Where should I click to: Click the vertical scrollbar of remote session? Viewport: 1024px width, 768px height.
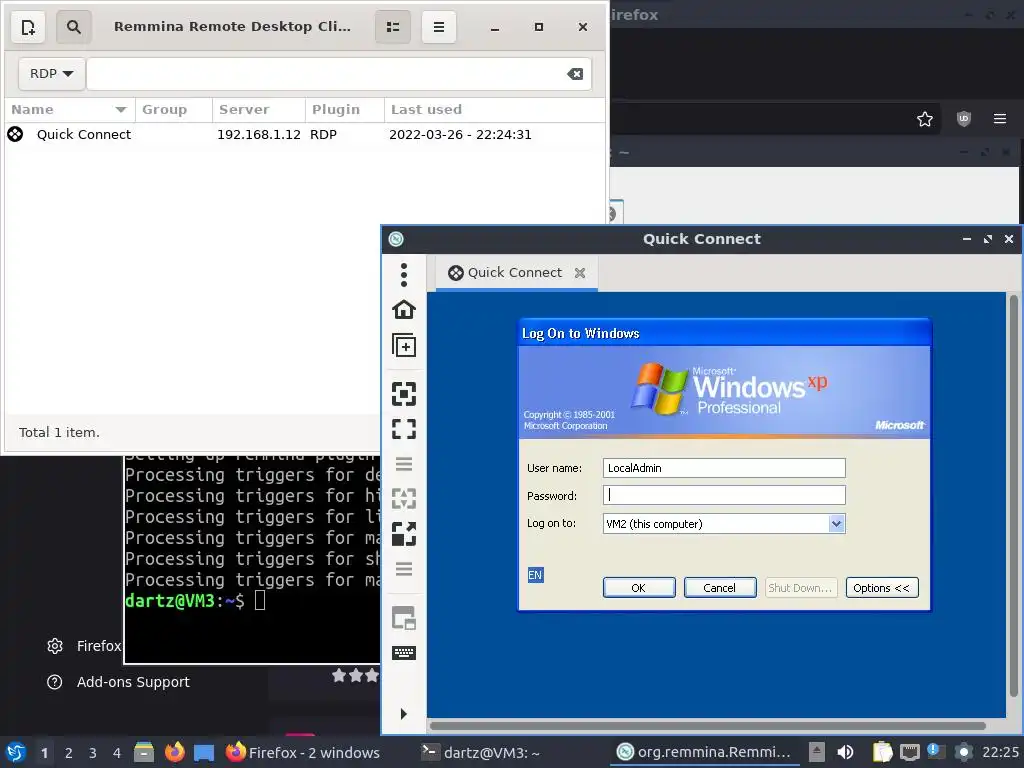pyautogui.click(x=1014, y=496)
